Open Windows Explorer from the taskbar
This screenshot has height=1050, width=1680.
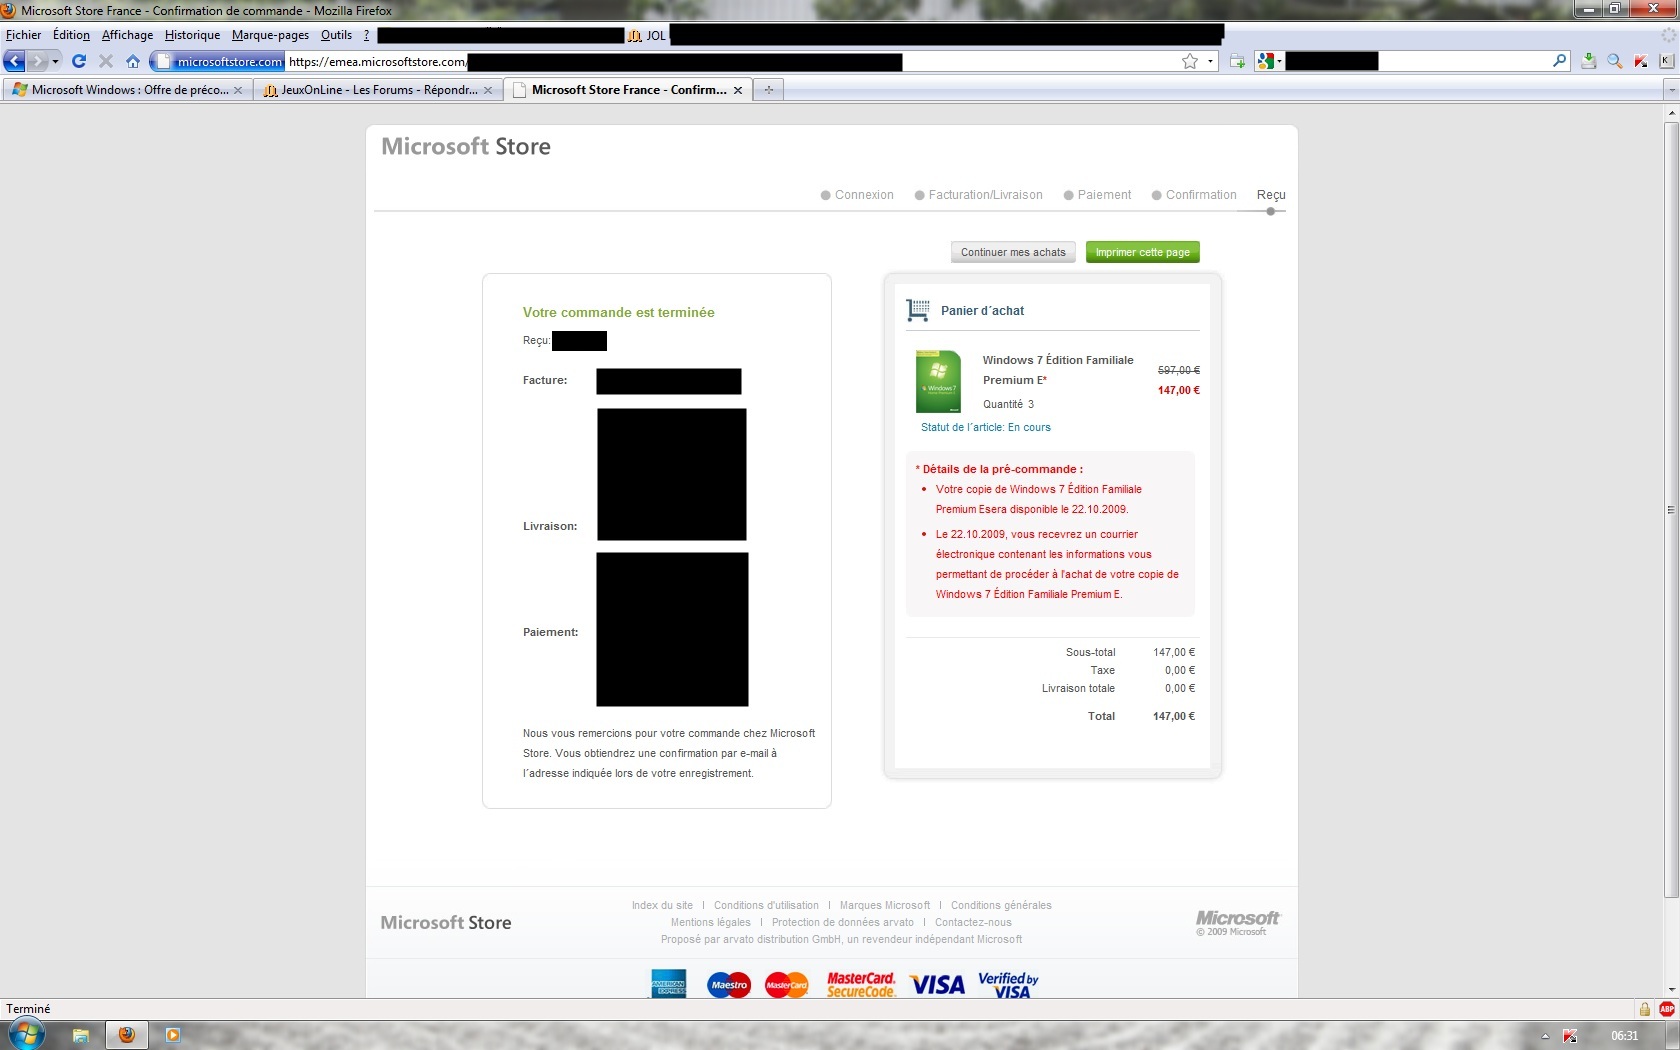point(81,1035)
